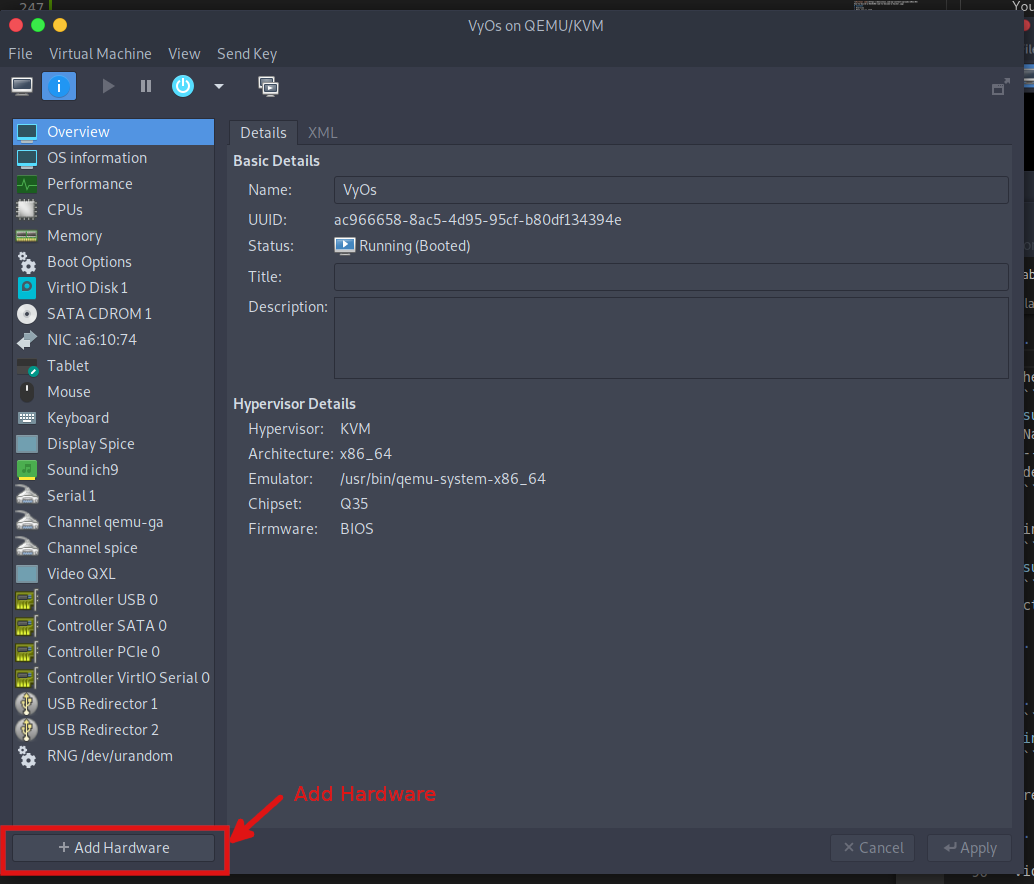Viewport: 1034px width, 884px height.
Task: Click the Name field containing VyOs
Action: point(671,190)
